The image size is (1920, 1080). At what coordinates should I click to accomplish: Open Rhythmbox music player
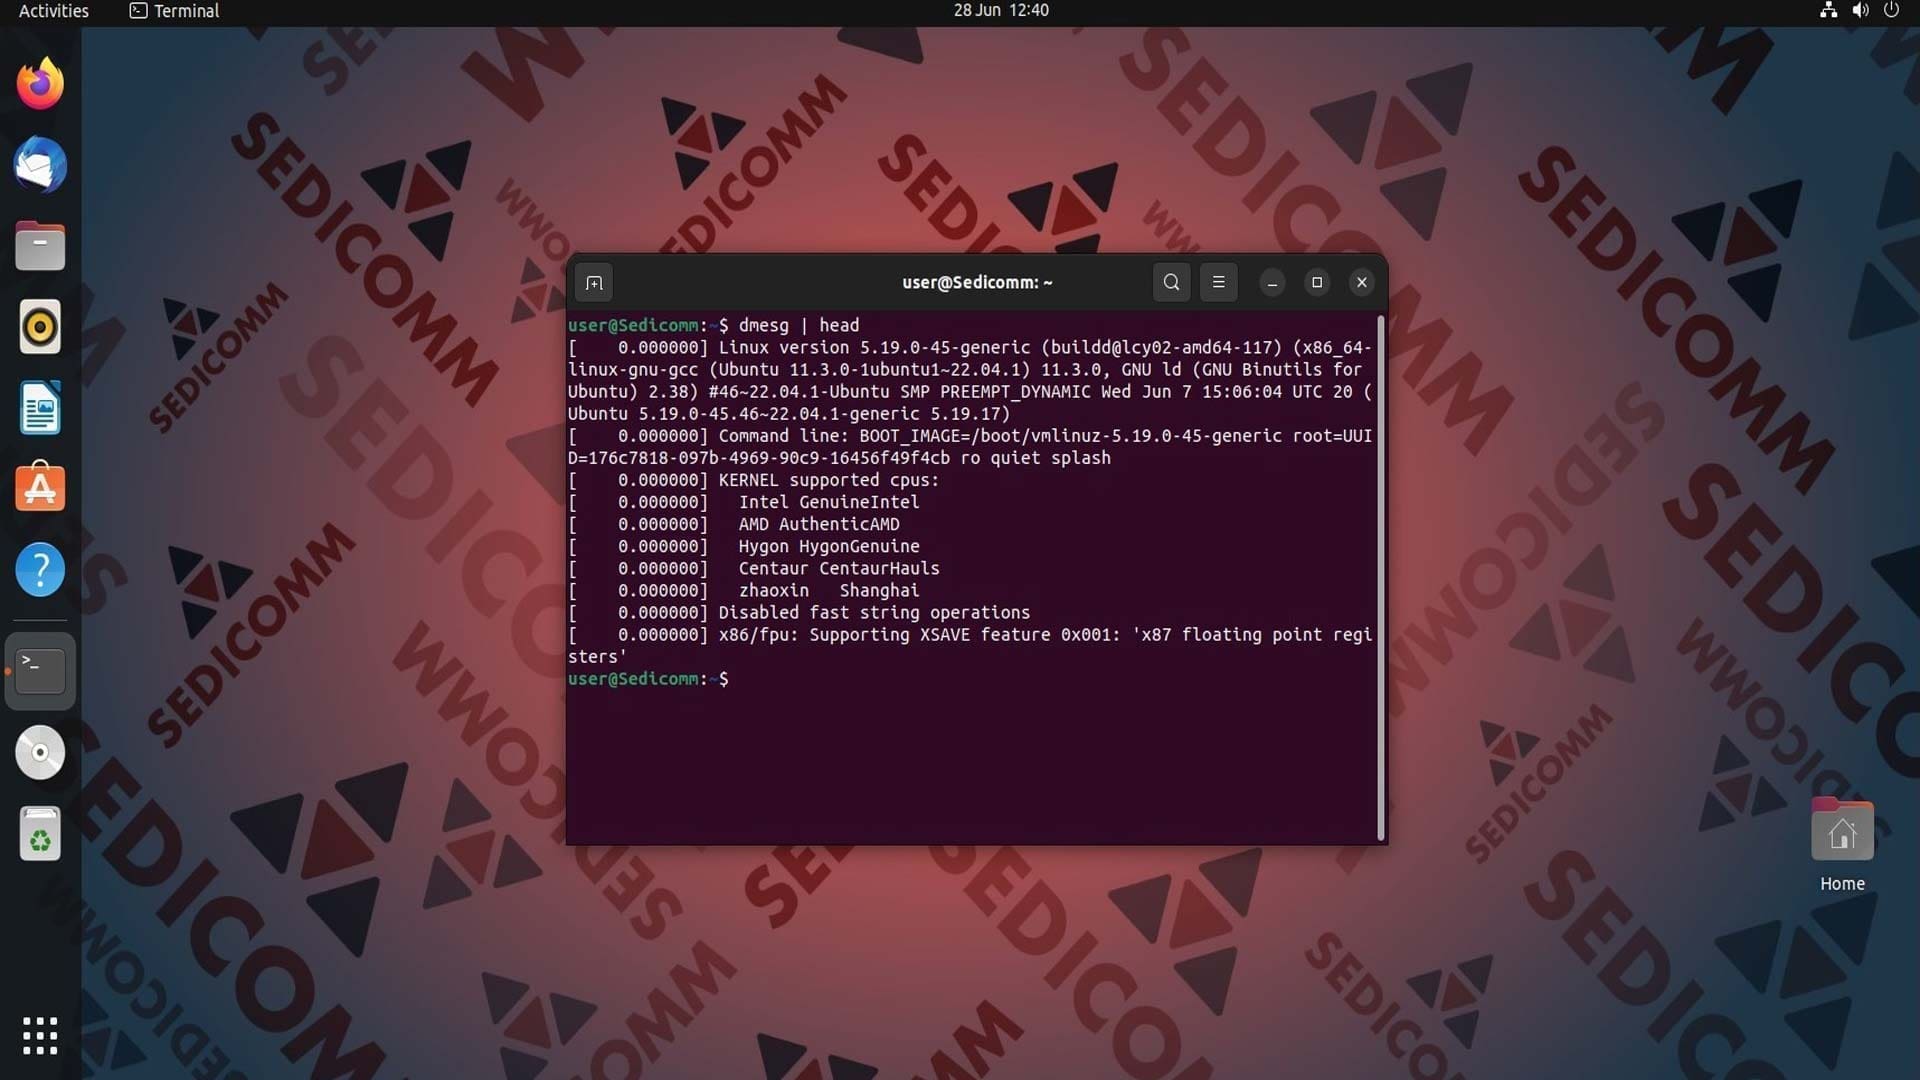tap(40, 327)
